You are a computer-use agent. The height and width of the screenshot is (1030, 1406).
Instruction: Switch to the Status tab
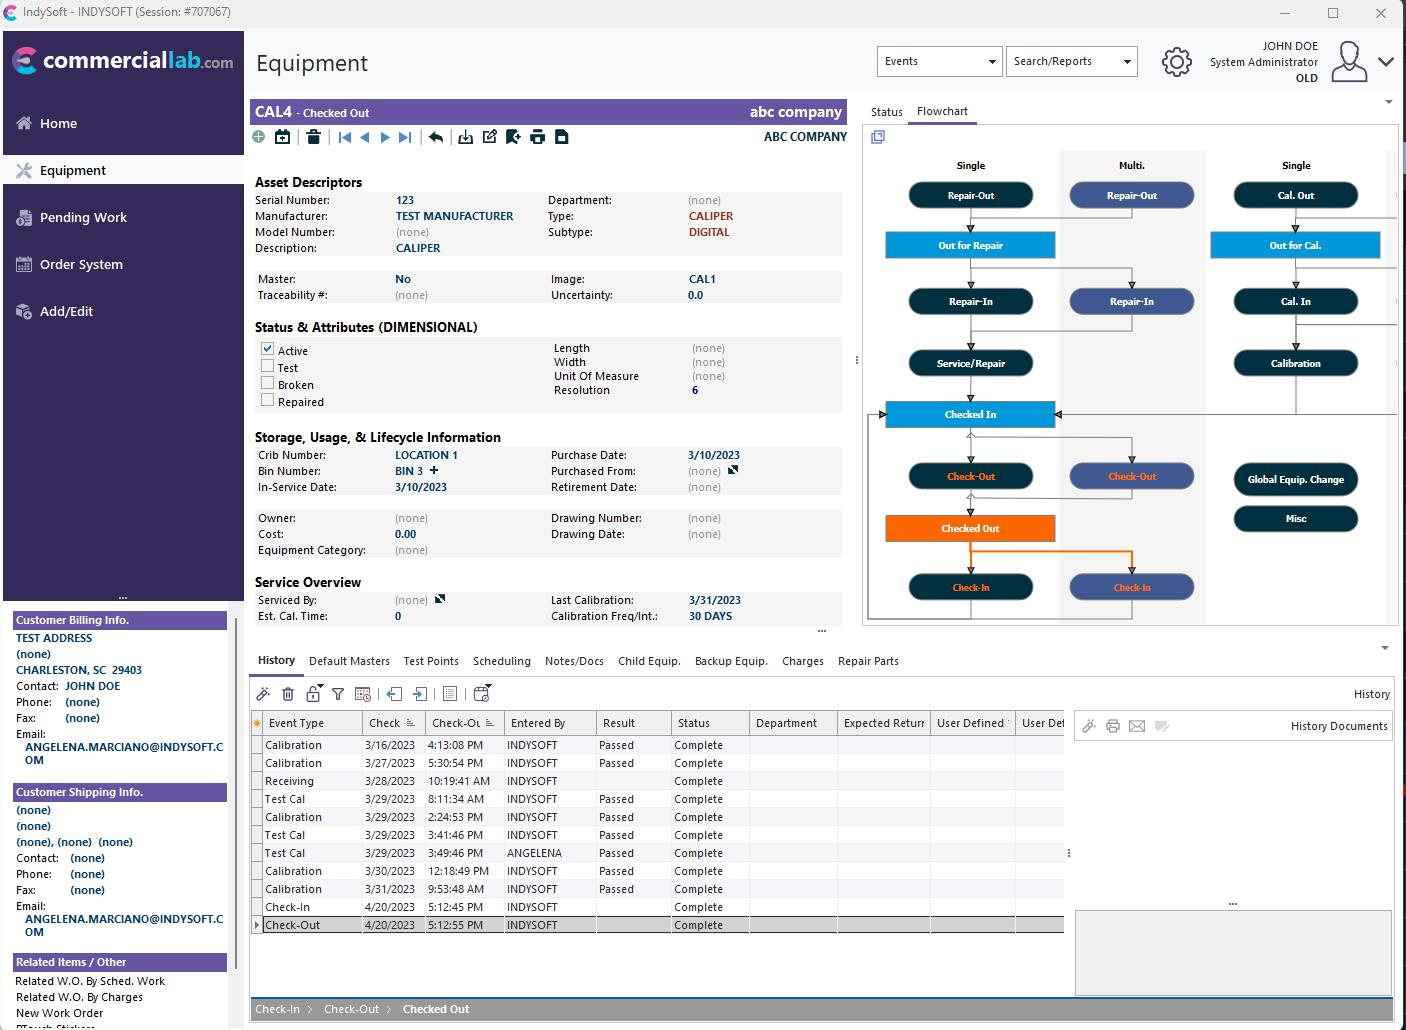[886, 112]
